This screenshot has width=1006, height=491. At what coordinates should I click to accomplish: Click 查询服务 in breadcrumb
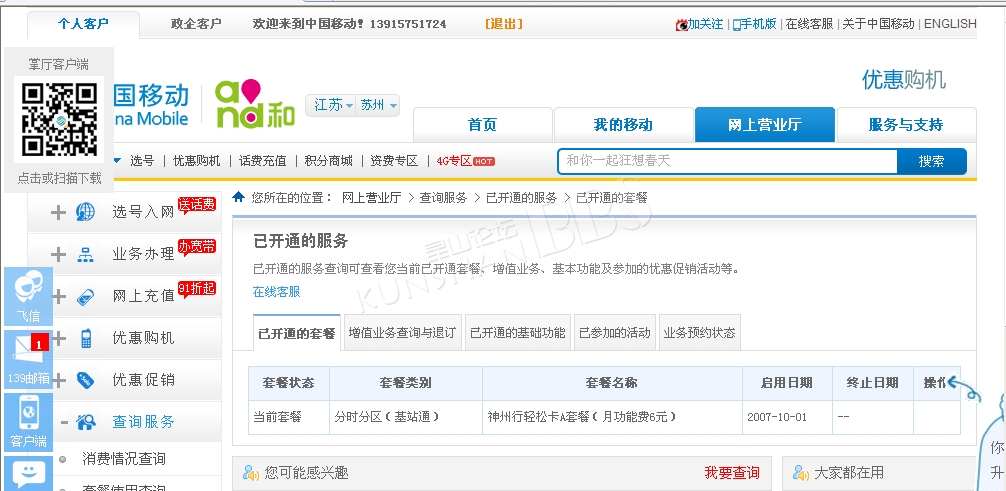click(x=443, y=198)
